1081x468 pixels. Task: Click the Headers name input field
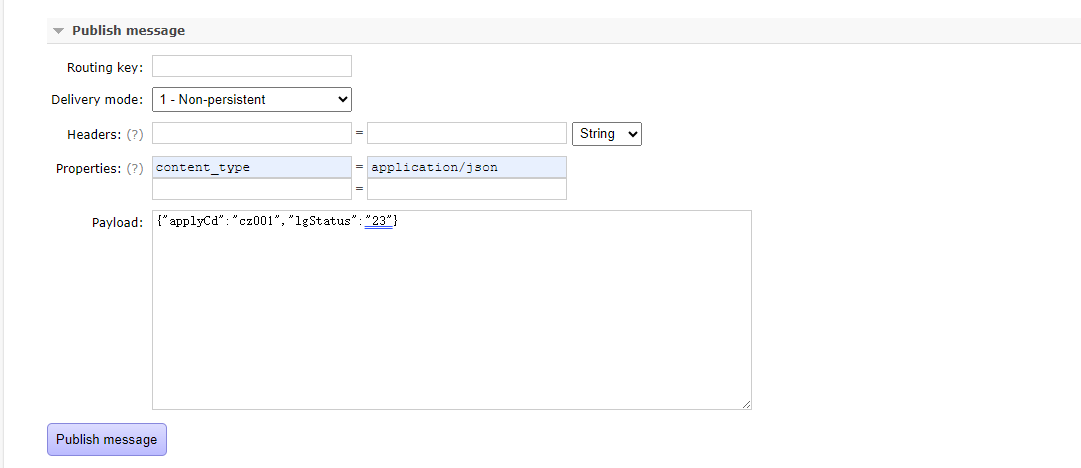pyautogui.click(x=252, y=133)
